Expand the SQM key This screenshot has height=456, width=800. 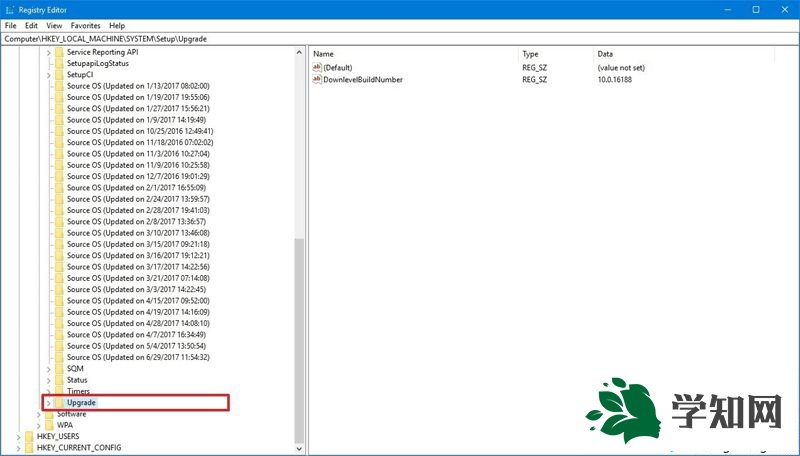pos(48,369)
